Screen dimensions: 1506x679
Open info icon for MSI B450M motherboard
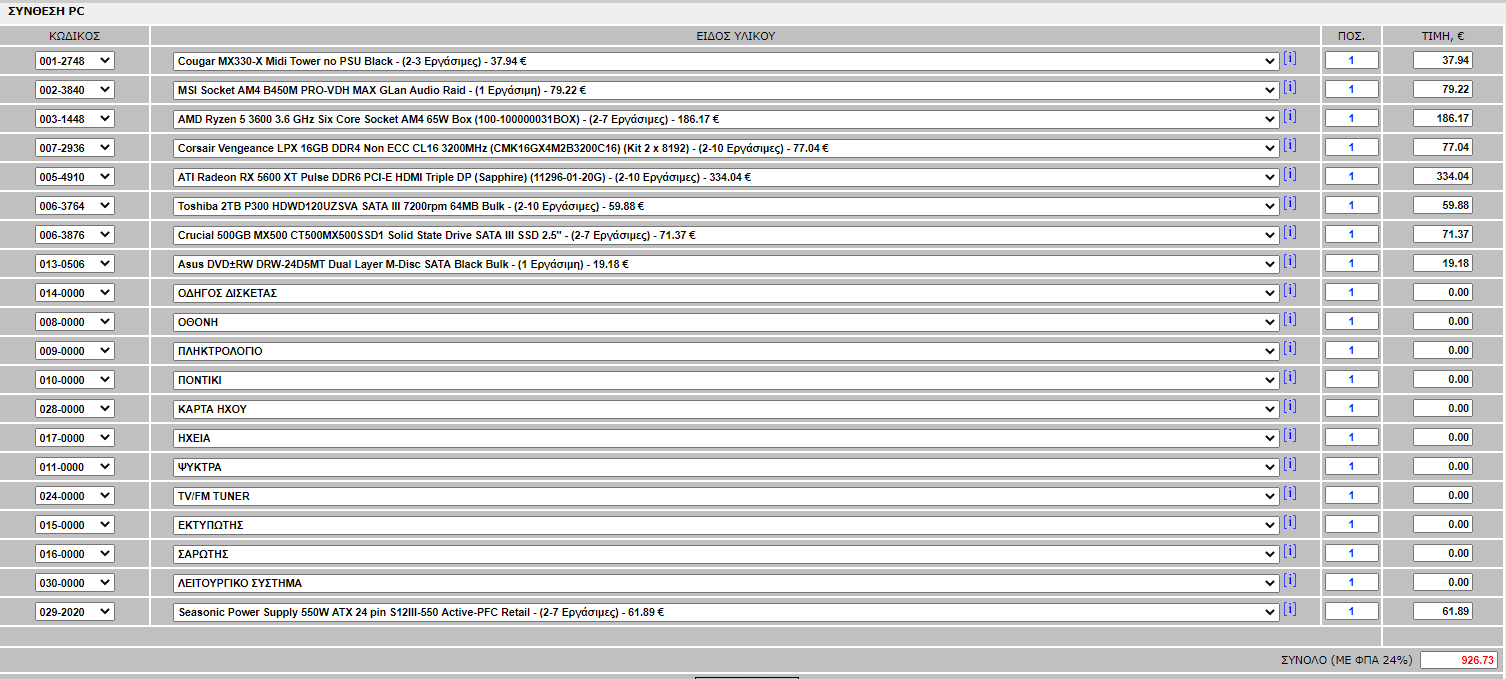(1290, 87)
